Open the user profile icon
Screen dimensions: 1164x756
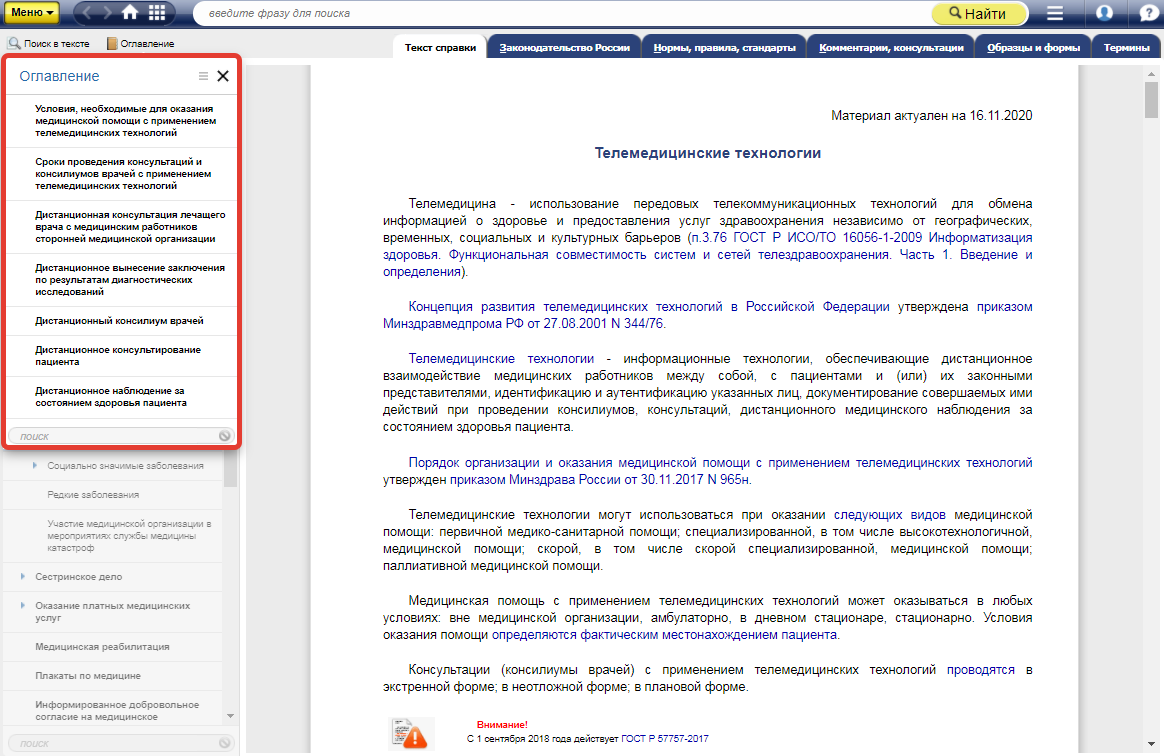point(1105,13)
